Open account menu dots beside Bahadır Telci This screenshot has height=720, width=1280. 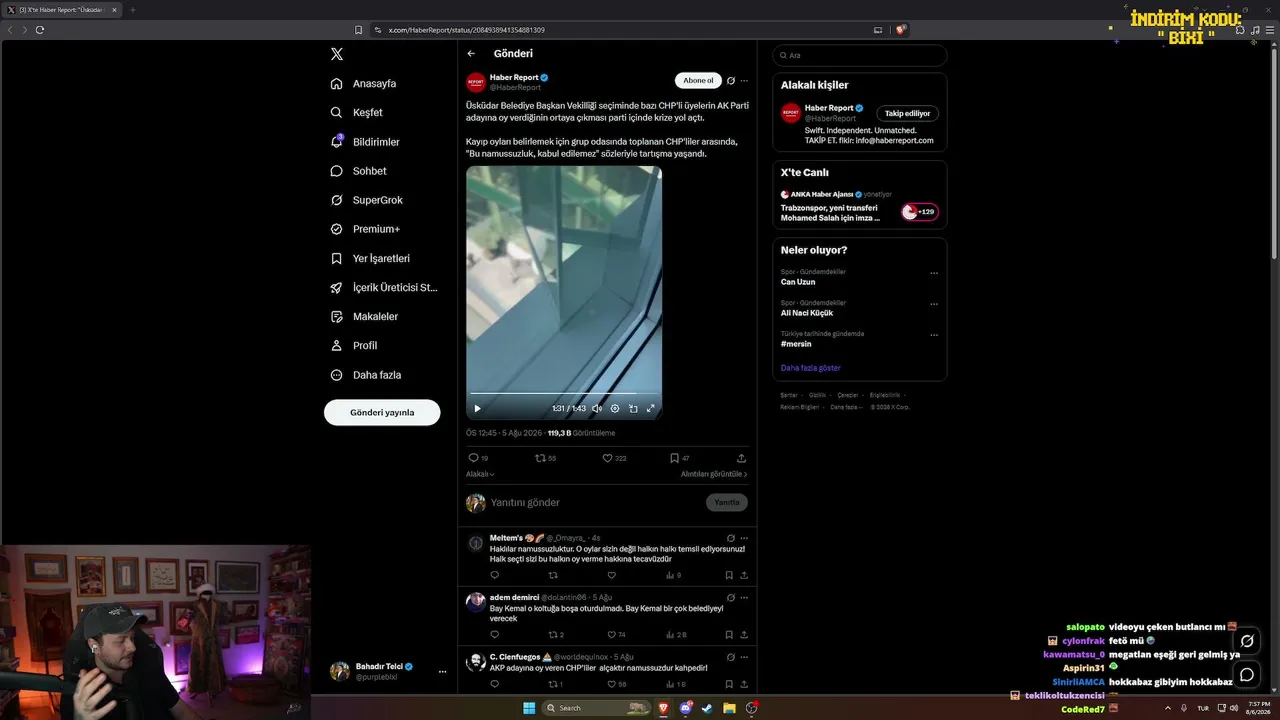tap(442, 672)
